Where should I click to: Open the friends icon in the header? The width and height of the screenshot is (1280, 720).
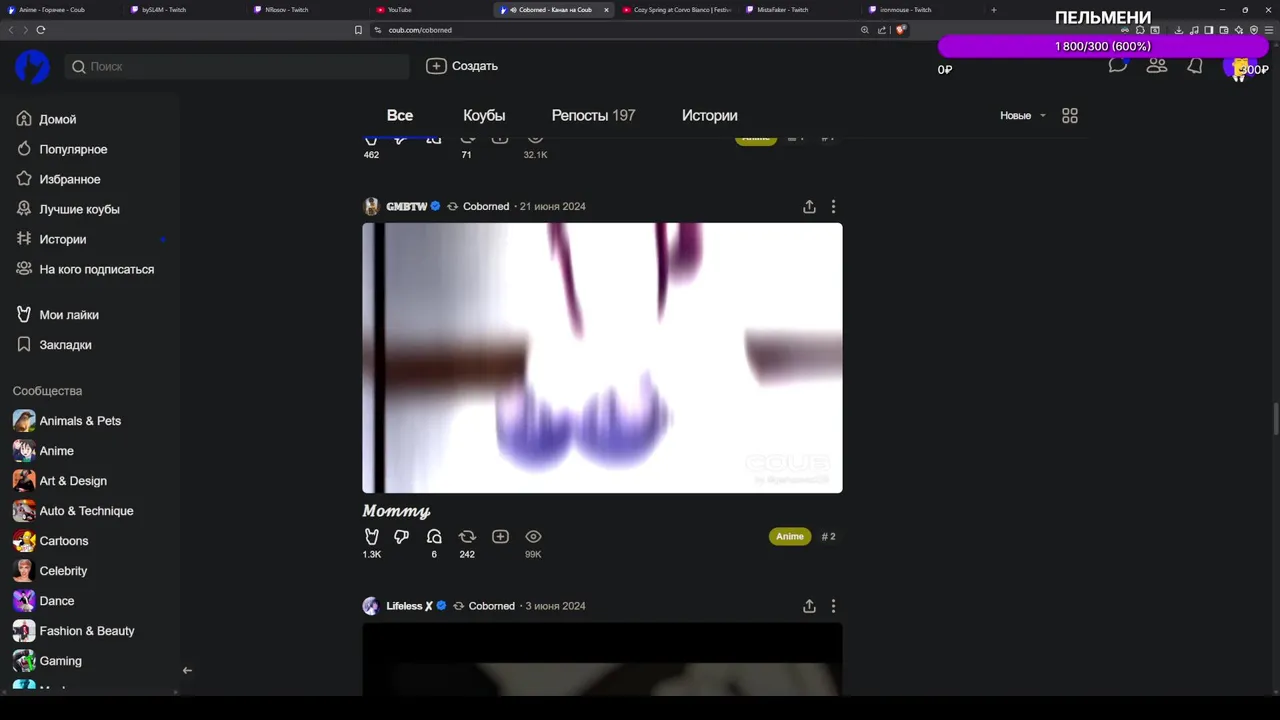[1157, 66]
